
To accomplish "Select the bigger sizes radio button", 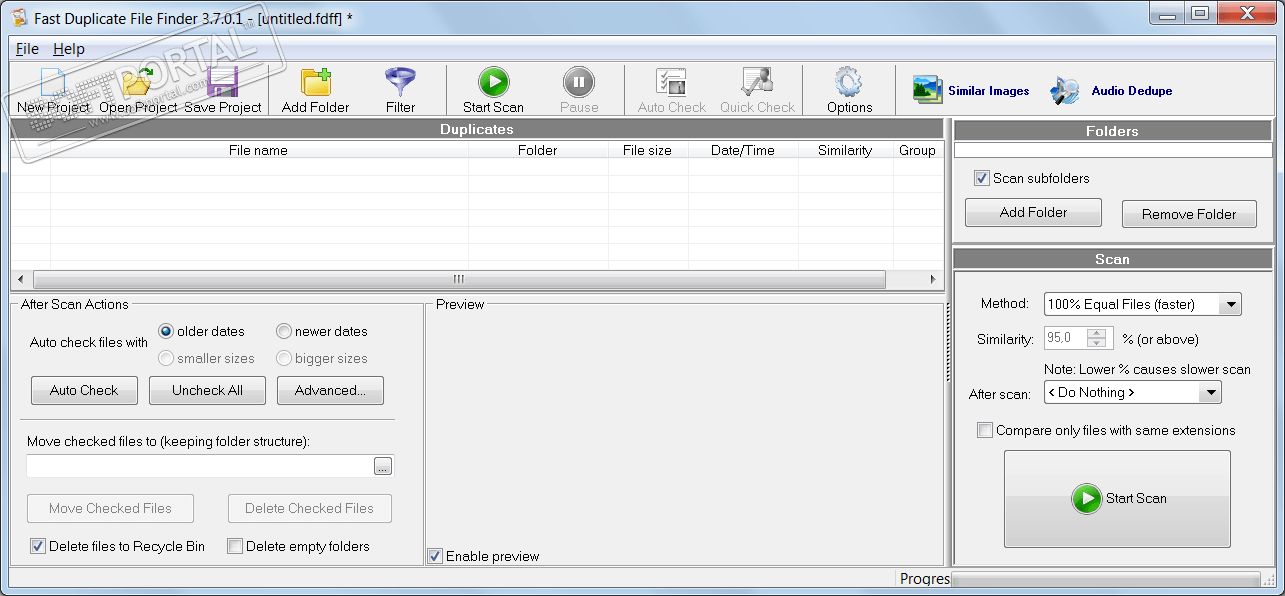I will click(x=284, y=358).
